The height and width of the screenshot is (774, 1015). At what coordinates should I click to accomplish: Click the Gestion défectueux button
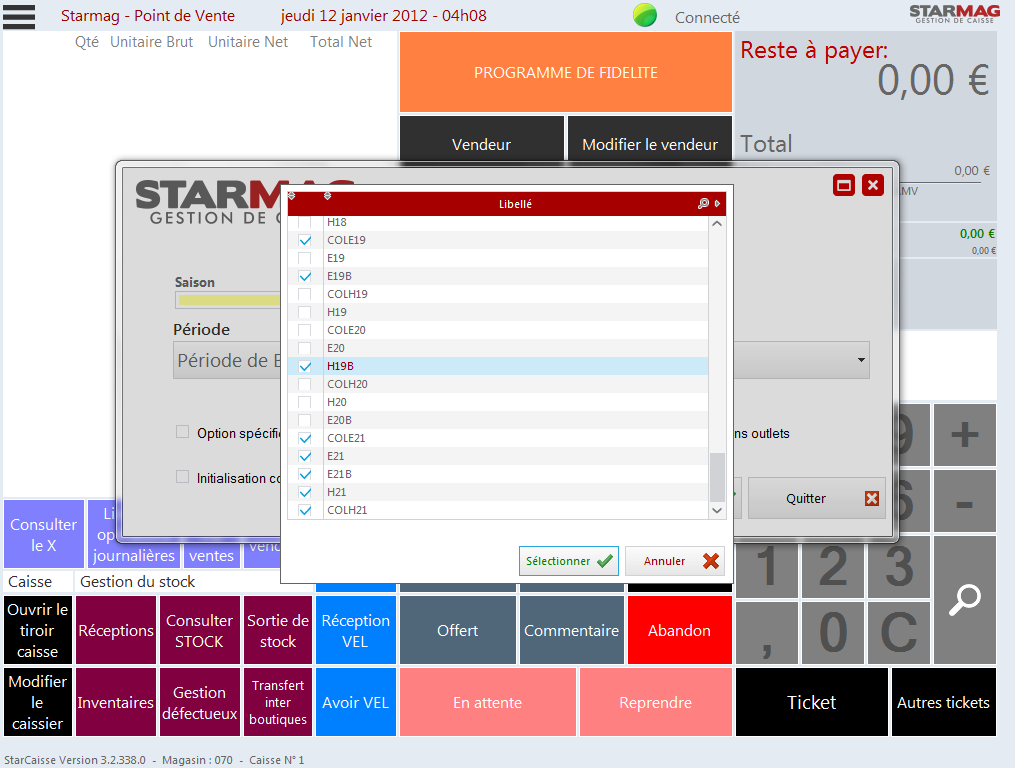[x=199, y=702]
